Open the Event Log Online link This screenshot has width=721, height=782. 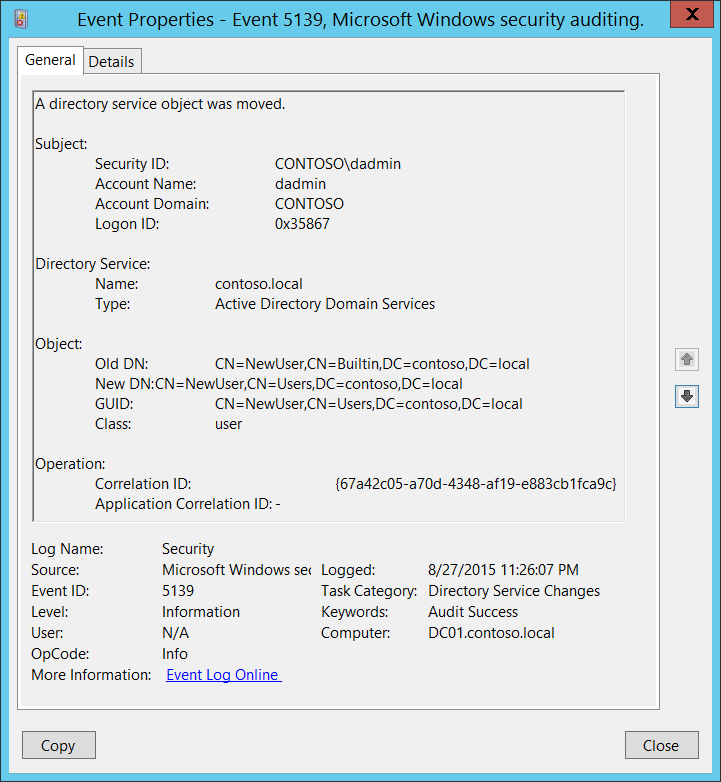(223, 675)
